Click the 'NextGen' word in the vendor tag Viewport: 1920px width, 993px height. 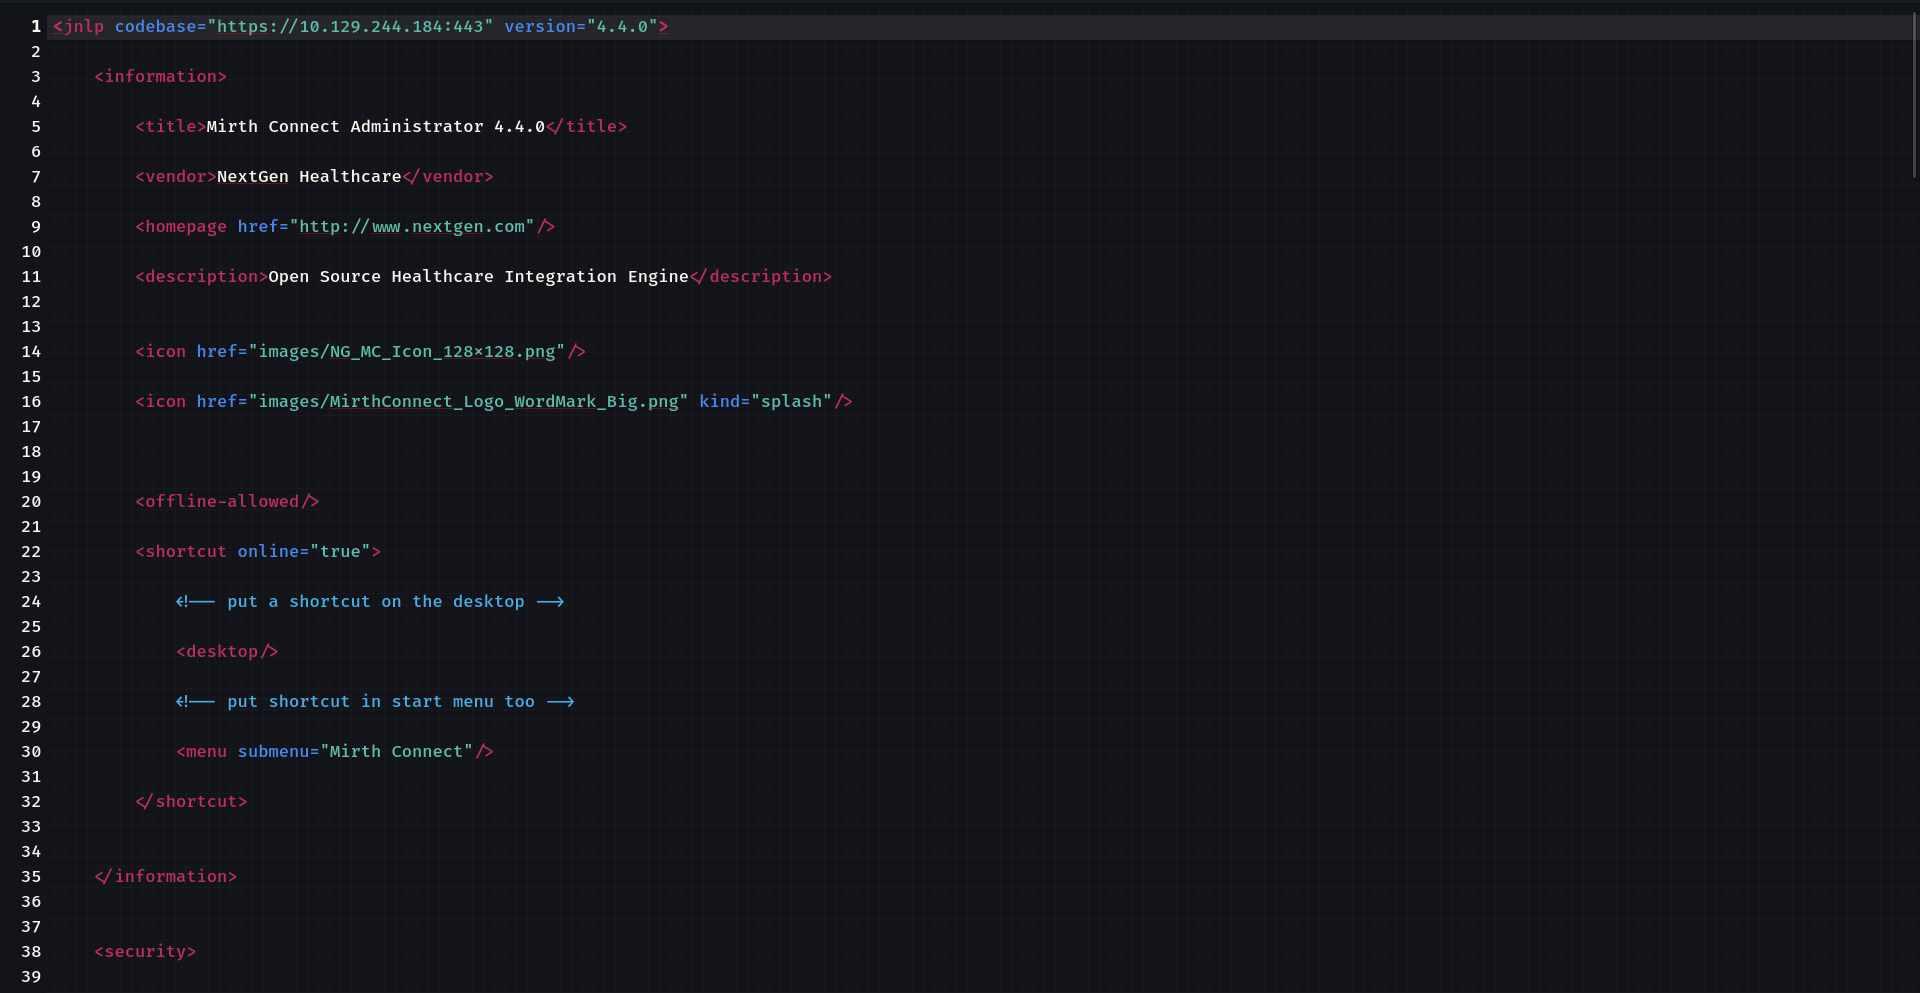point(252,177)
